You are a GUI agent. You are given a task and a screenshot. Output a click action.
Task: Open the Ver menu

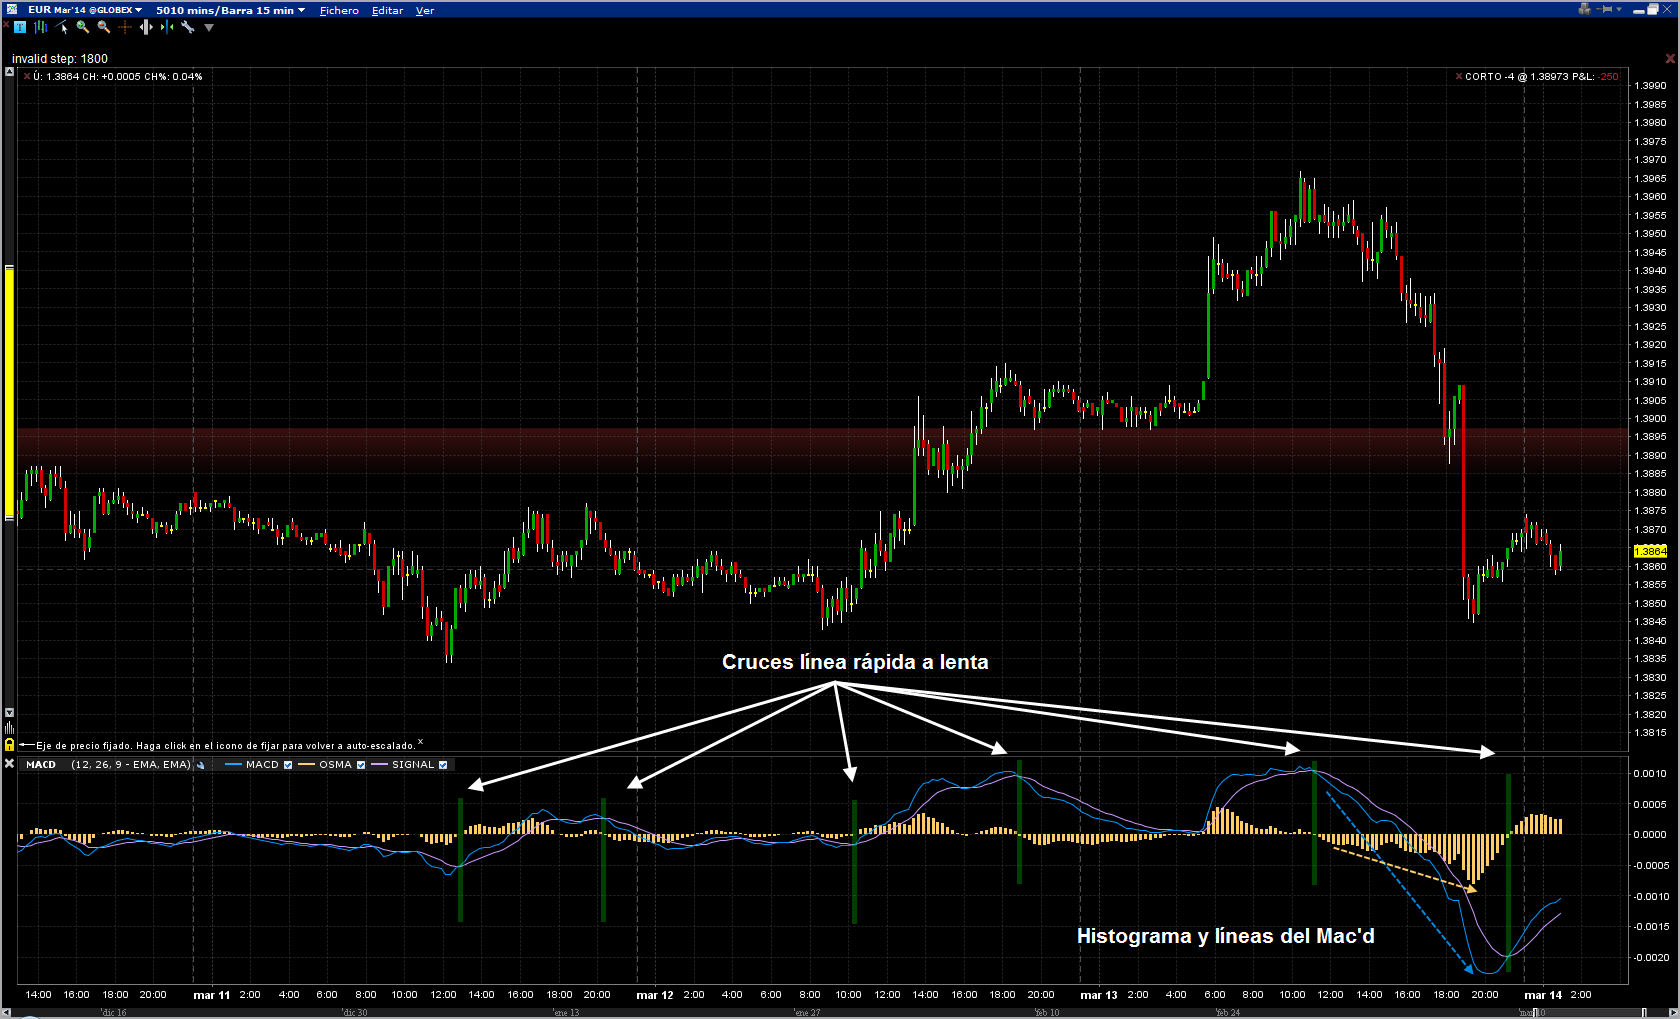click(x=425, y=10)
